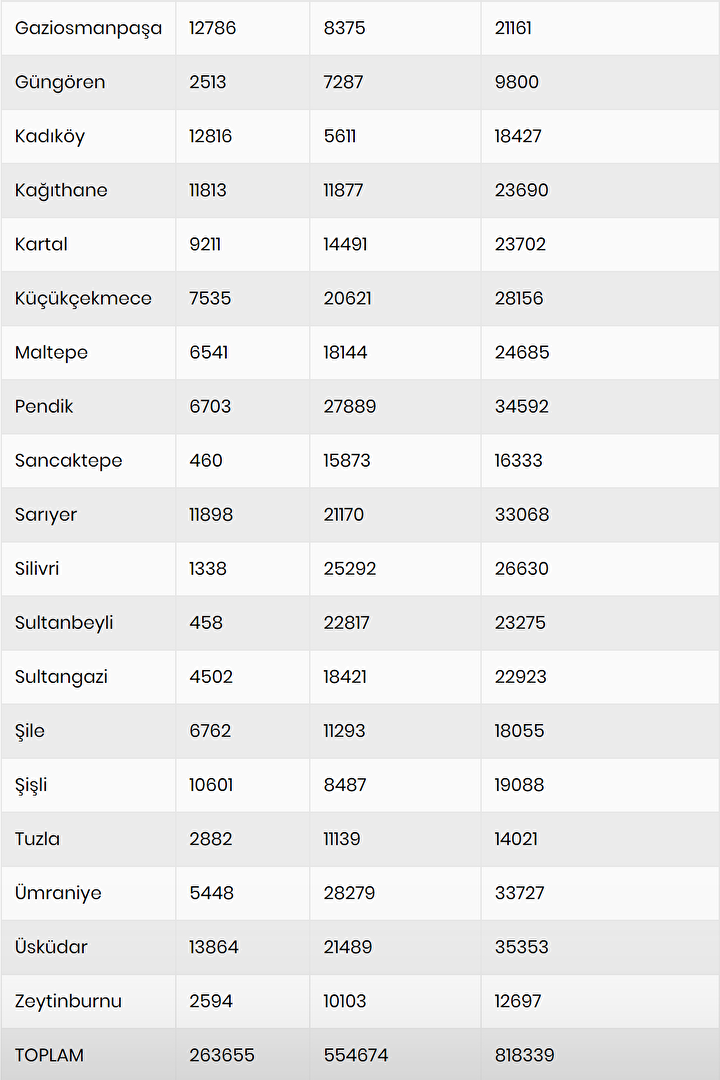Select the TOPLAM grand total 818339
Screen dimensions: 720x1080
pos(524,1054)
